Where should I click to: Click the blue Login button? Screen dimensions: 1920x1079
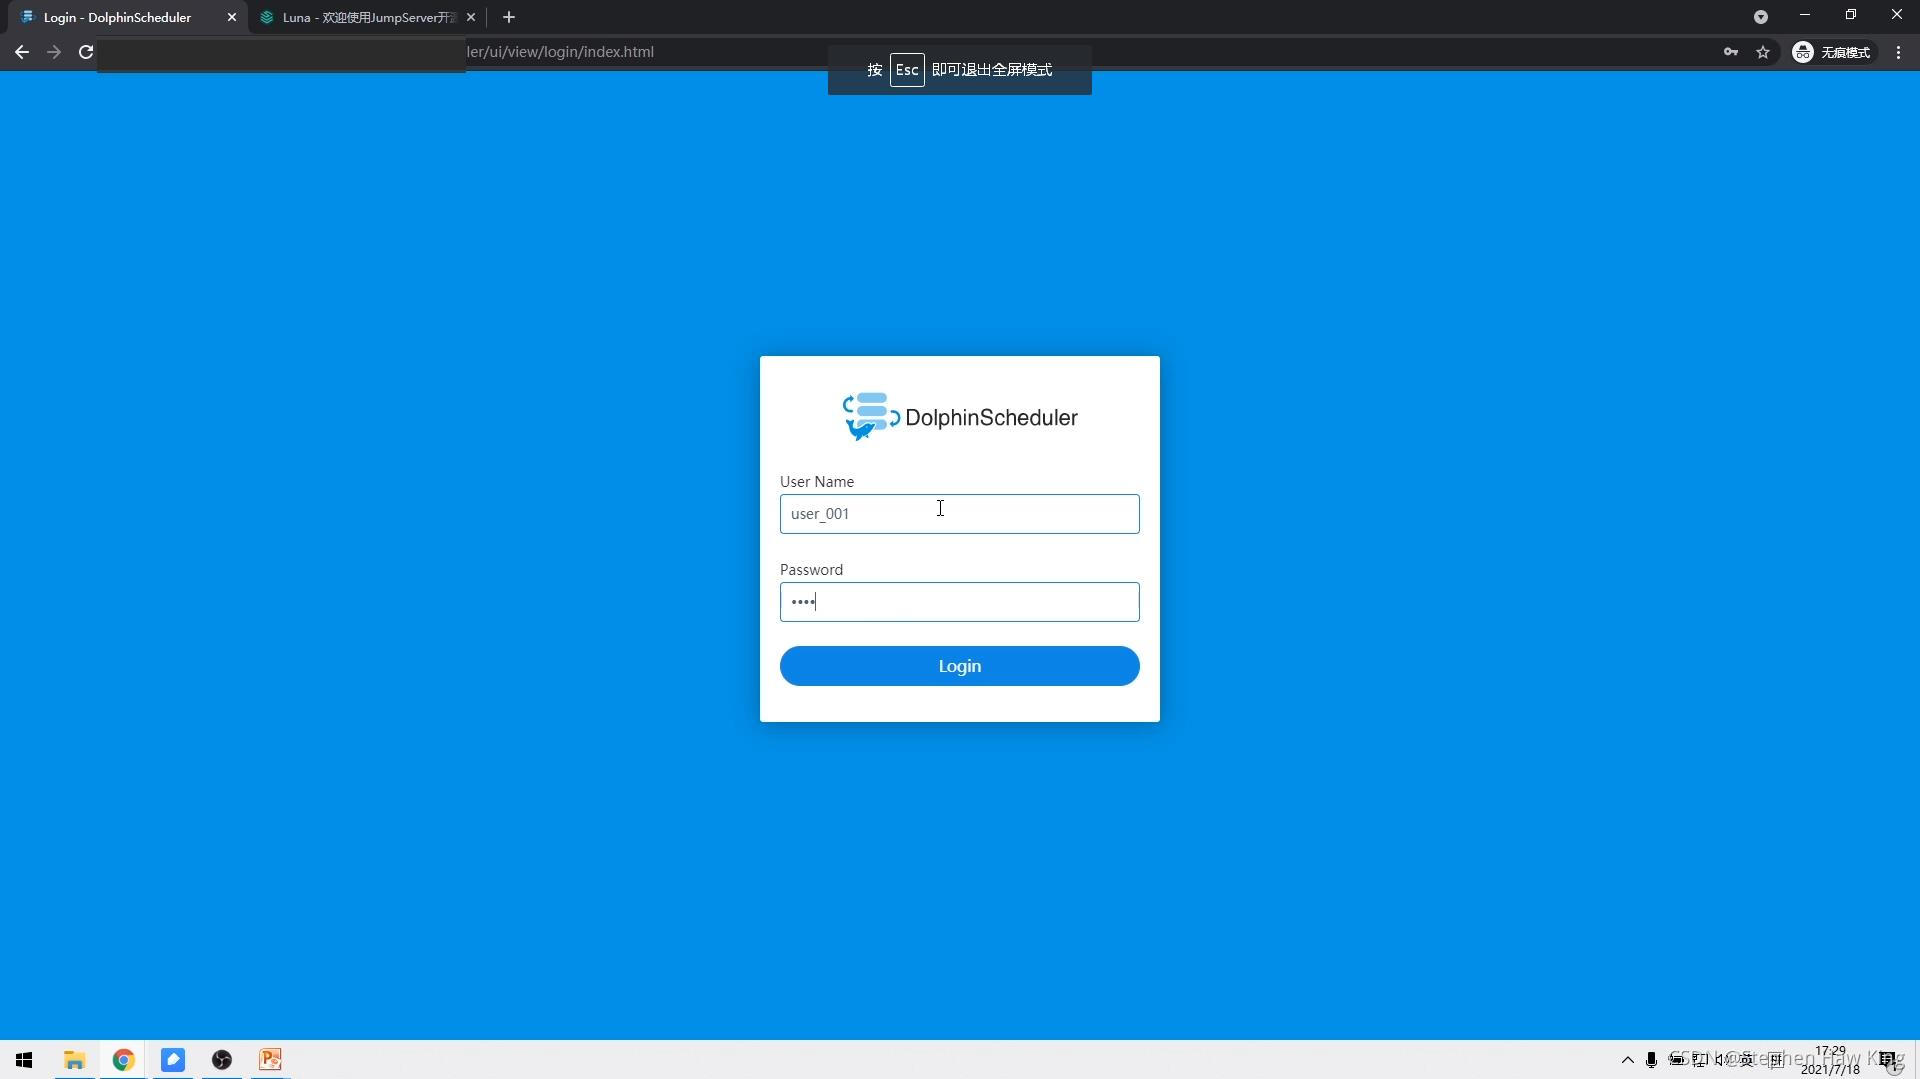point(959,666)
